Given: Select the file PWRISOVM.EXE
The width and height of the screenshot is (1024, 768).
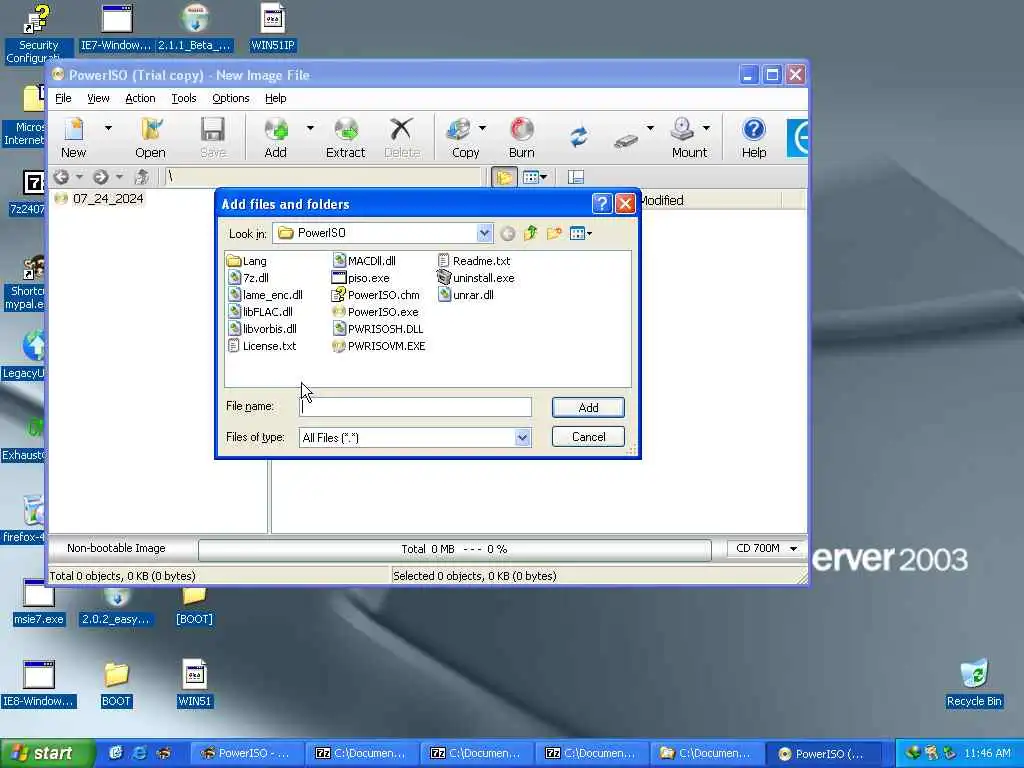Looking at the screenshot, I should click(x=379, y=345).
